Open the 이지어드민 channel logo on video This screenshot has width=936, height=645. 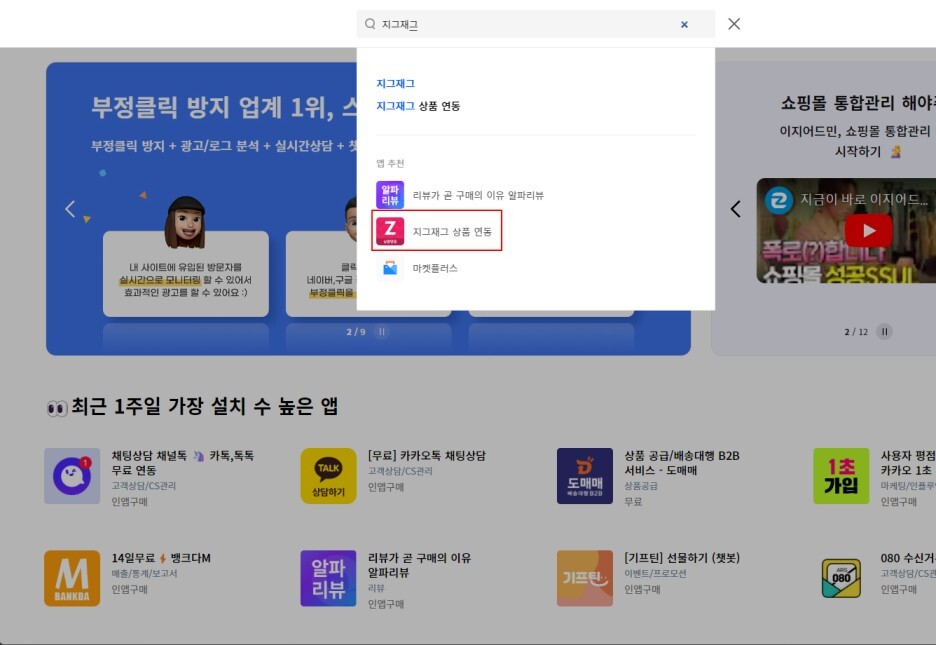pyautogui.click(x=779, y=200)
